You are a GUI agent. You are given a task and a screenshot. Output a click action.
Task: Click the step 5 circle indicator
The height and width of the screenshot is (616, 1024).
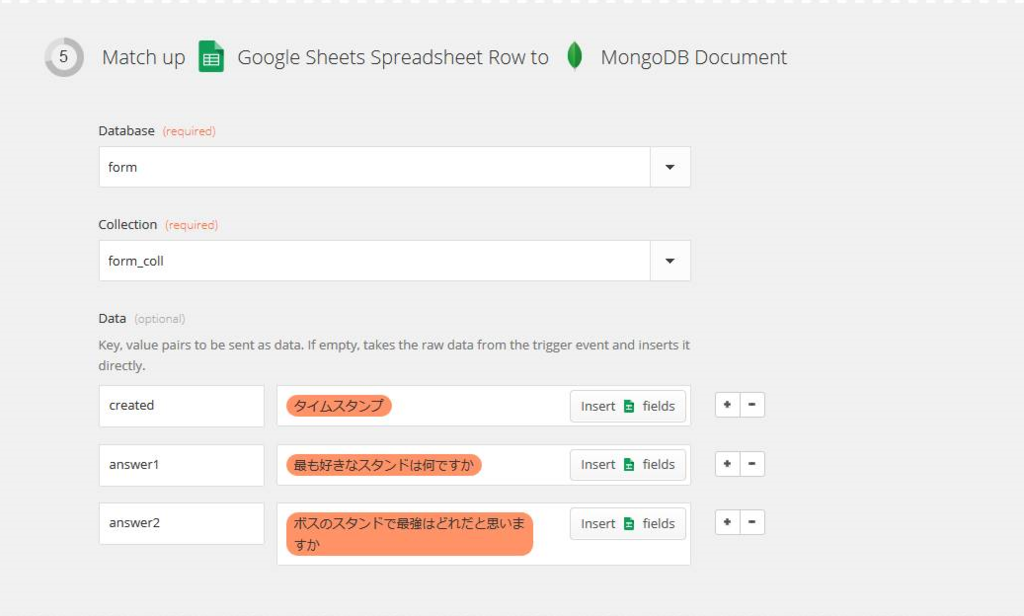pyautogui.click(x=63, y=57)
